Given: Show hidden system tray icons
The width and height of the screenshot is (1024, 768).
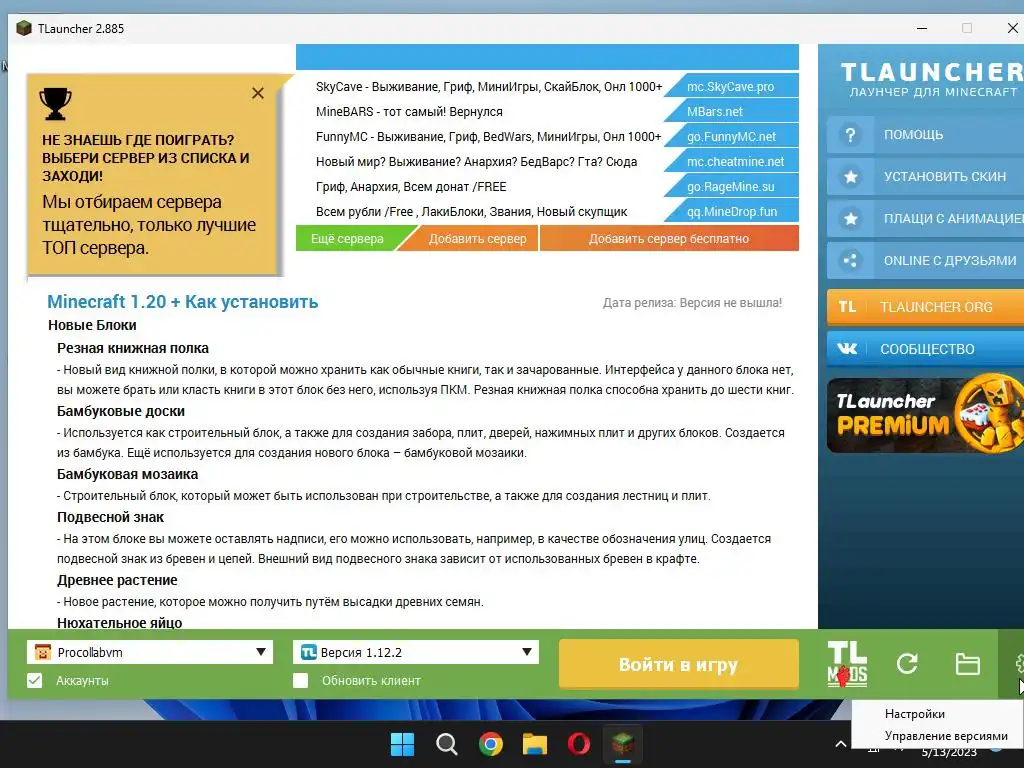Looking at the screenshot, I should coord(840,744).
